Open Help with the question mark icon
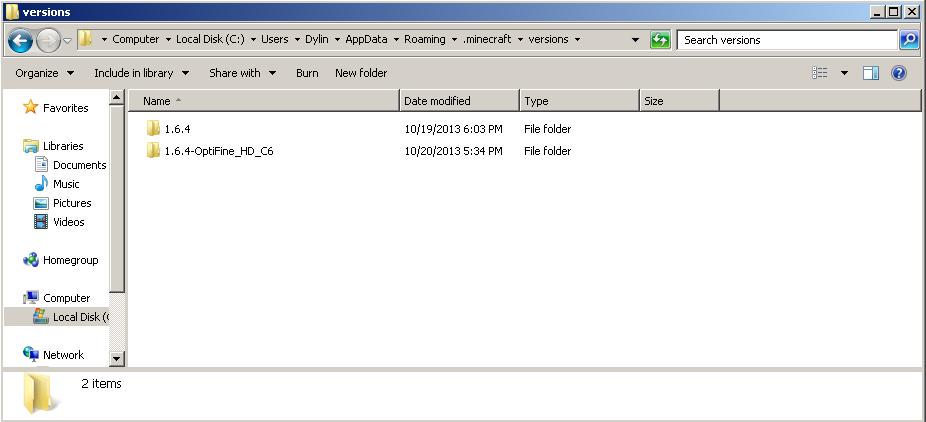This screenshot has width=926, height=422. point(898,73)
